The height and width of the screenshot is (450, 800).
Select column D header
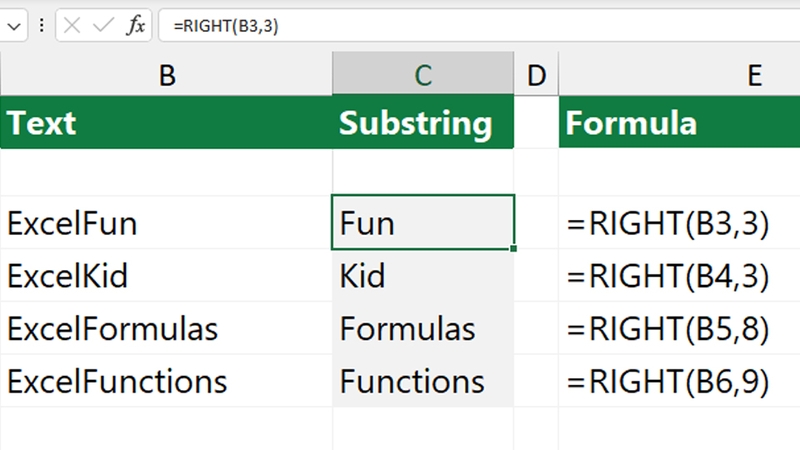536,74
